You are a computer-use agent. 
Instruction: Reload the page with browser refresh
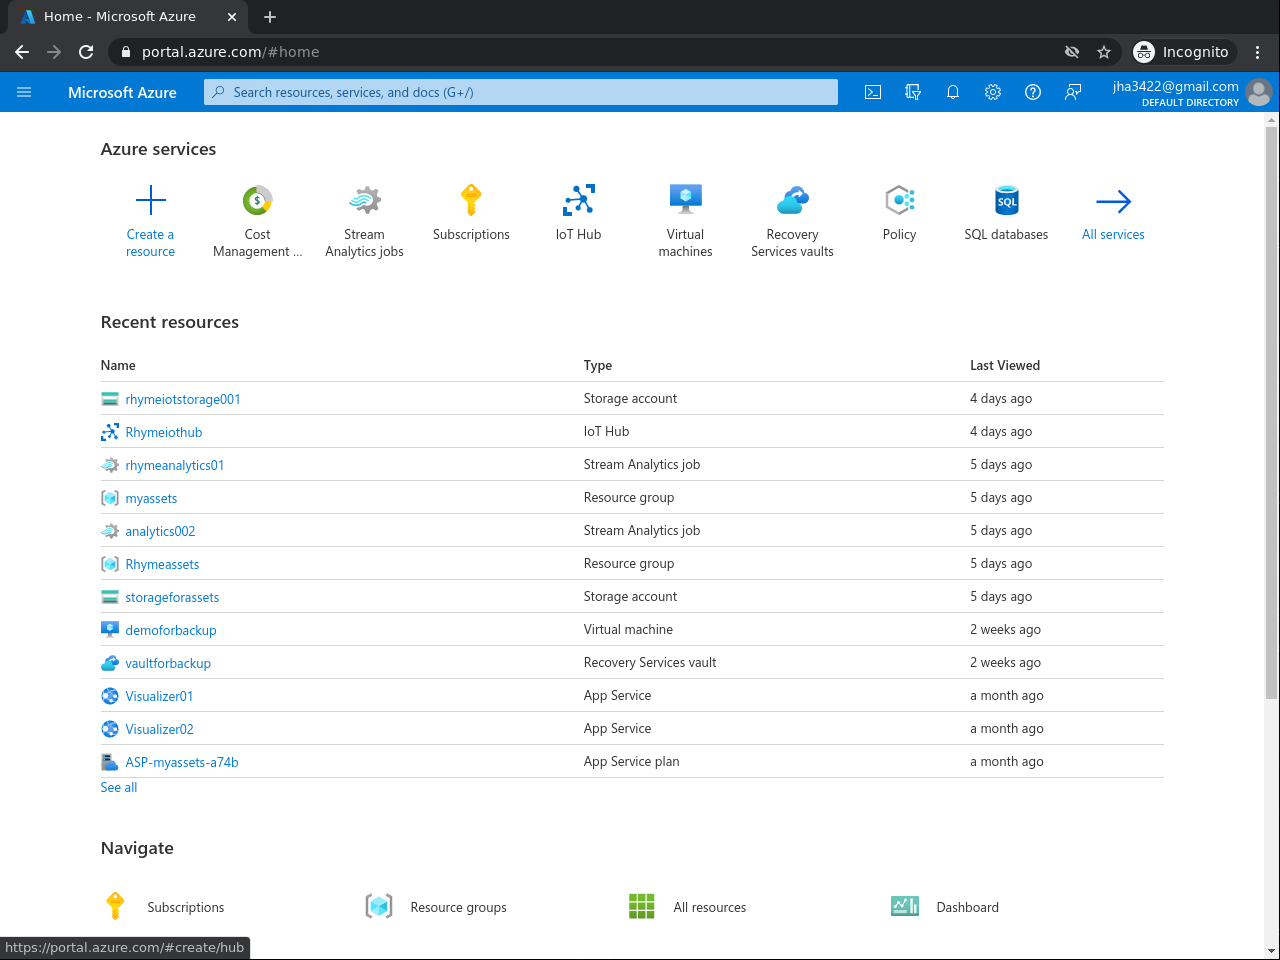point(86,52)
